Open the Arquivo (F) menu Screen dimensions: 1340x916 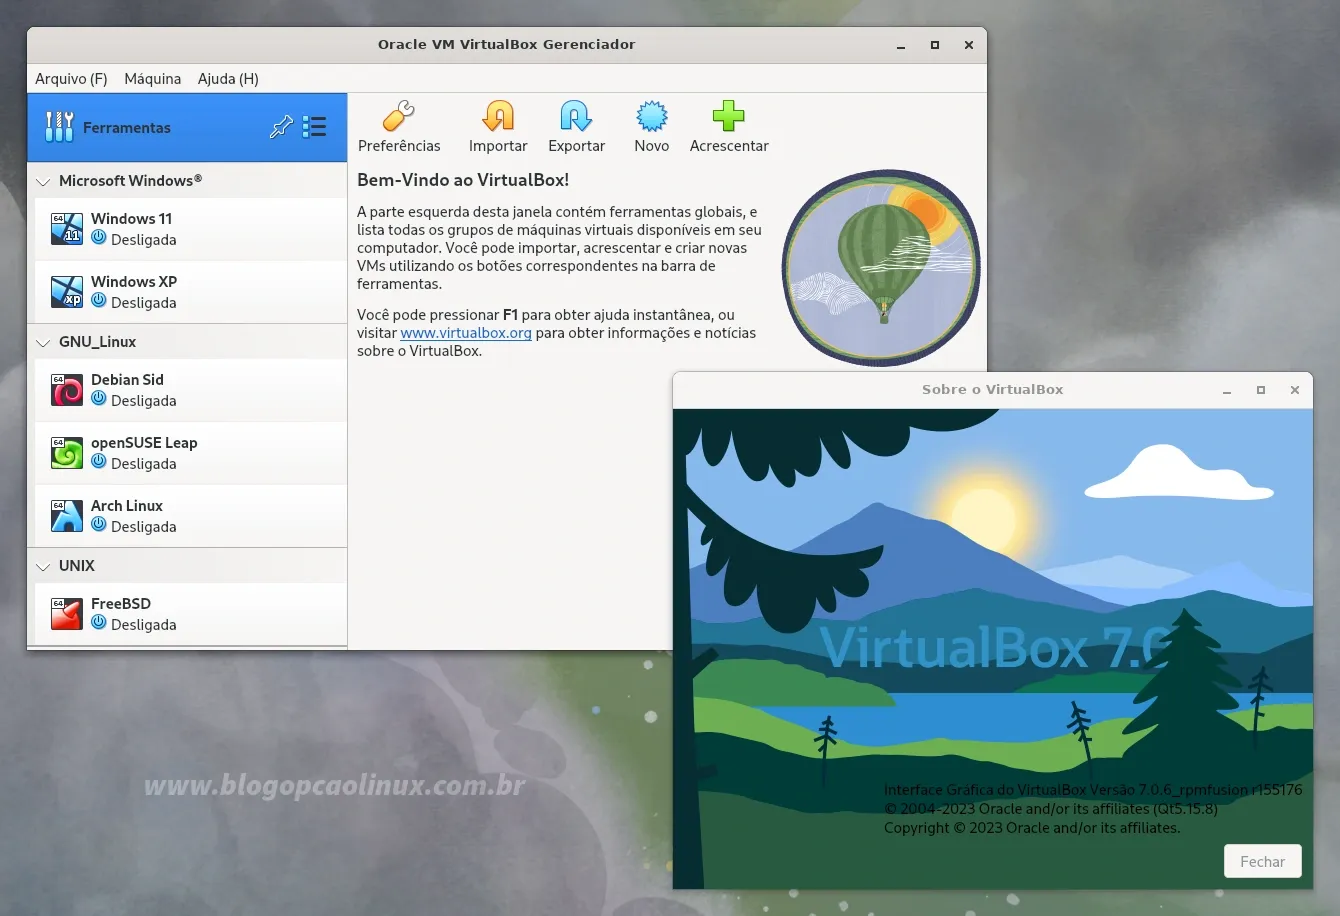71,79
